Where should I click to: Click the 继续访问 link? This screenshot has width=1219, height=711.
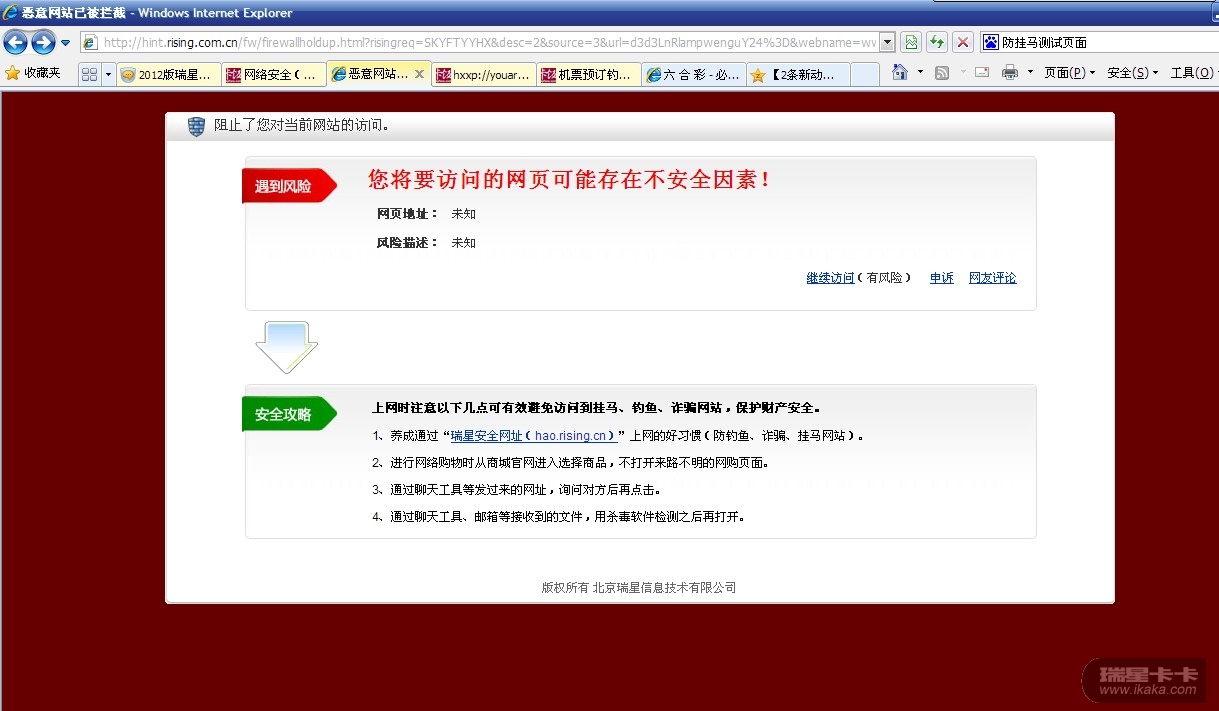click(x=830, y=278)
